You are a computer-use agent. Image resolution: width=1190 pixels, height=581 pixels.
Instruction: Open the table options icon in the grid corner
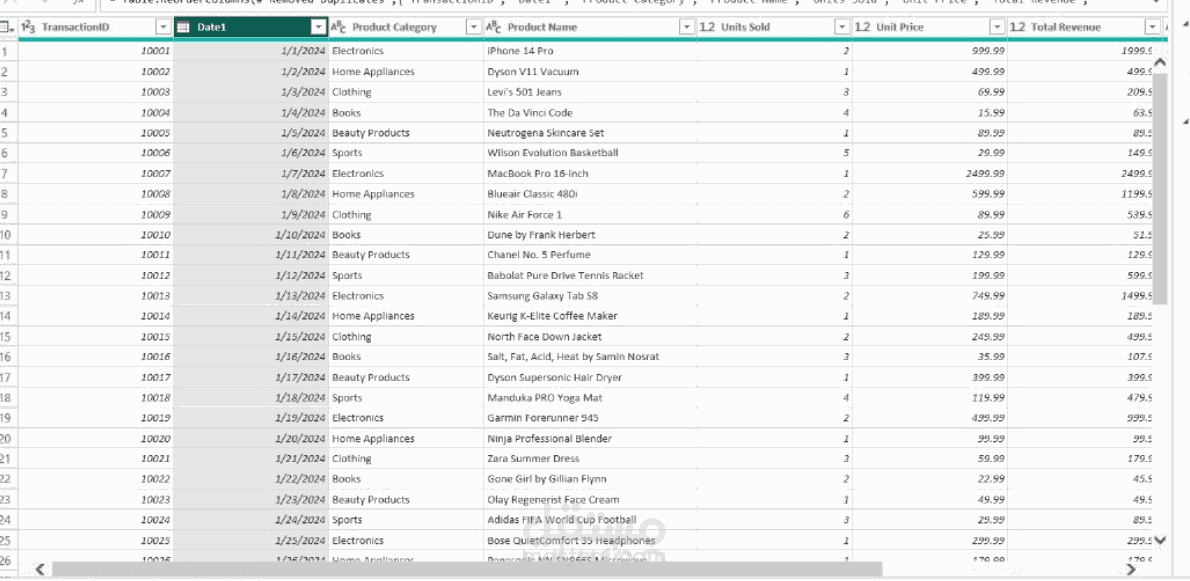coord(7,27)
